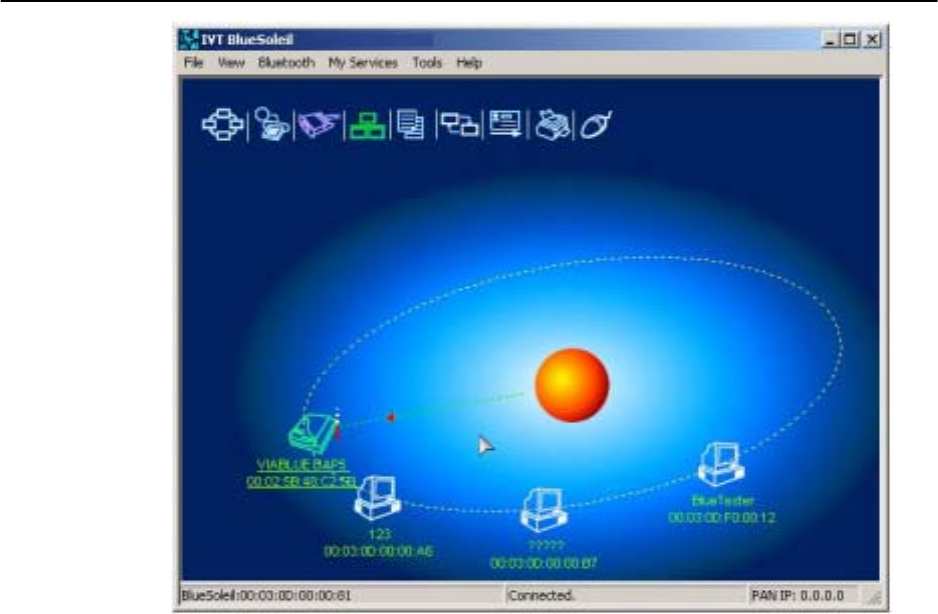
Task: Select the computer icon for device 123
Action: 377,498
